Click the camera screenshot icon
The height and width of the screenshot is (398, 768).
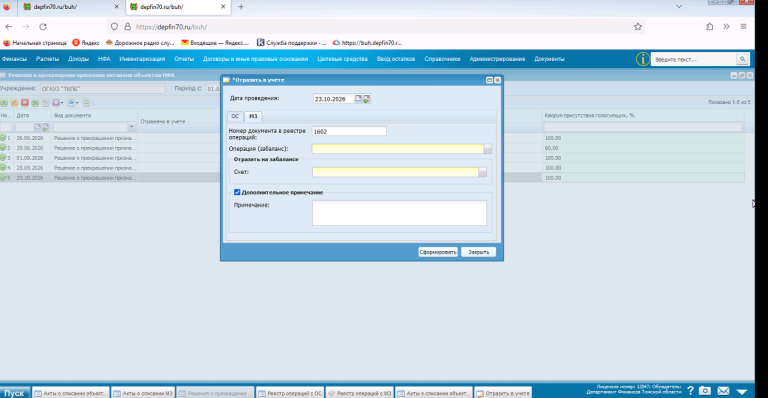pyautogui.click(x=705, y=391)
